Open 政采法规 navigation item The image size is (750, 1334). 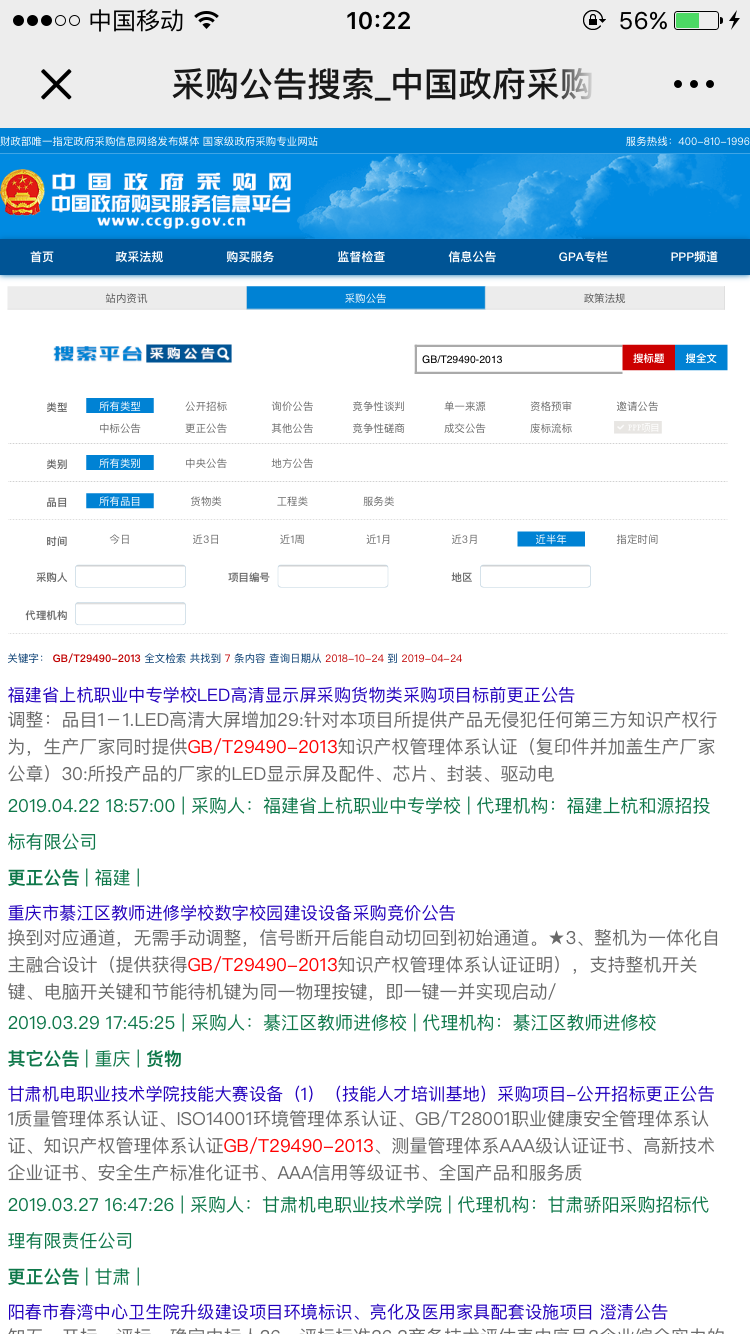139,257
